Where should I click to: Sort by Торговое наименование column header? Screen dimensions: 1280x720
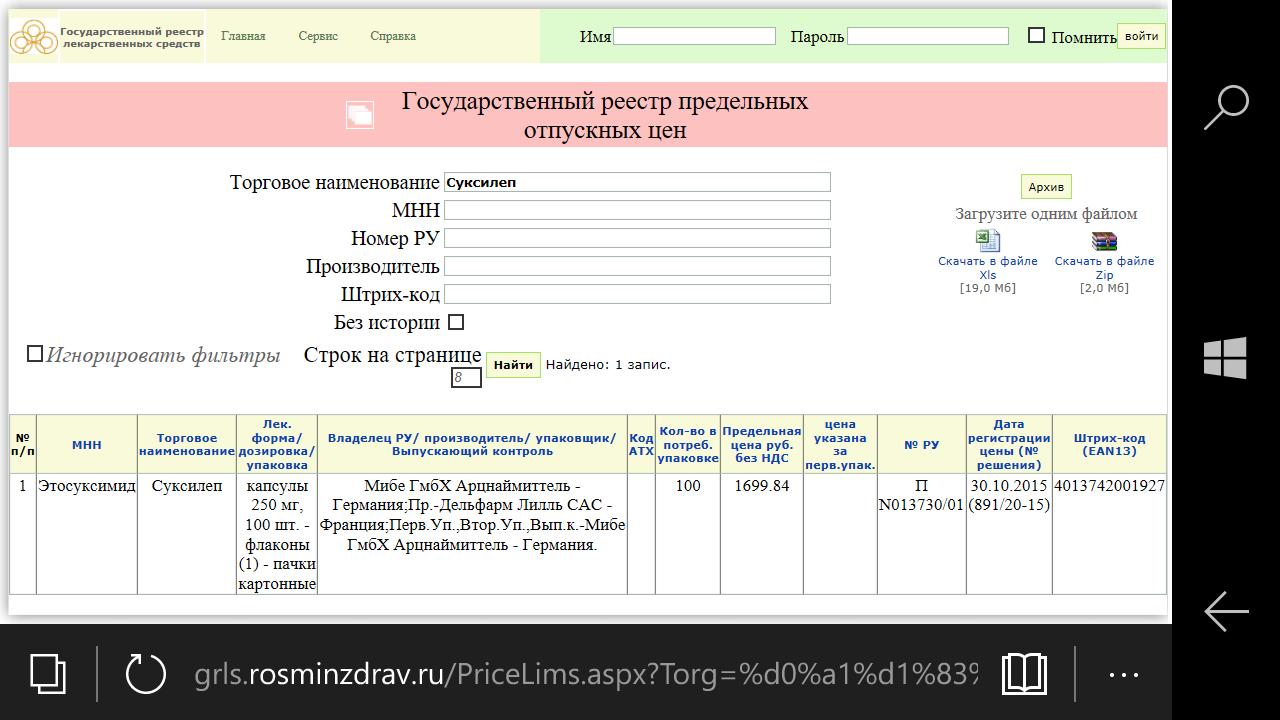click(187, 445)
